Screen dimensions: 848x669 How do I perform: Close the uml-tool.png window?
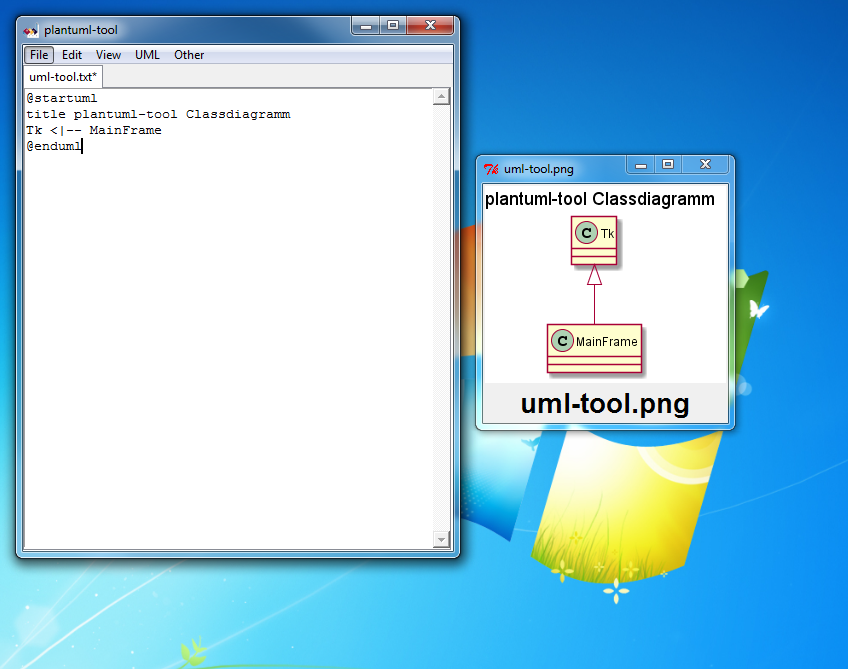pos(705,164)
